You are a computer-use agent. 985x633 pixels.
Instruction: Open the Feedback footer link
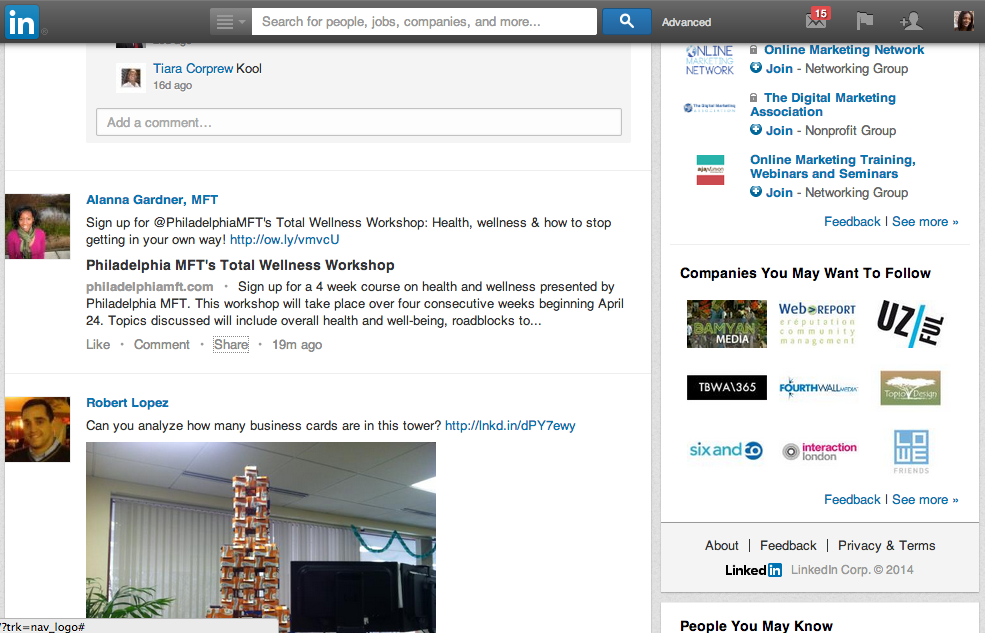coord(788,545)
